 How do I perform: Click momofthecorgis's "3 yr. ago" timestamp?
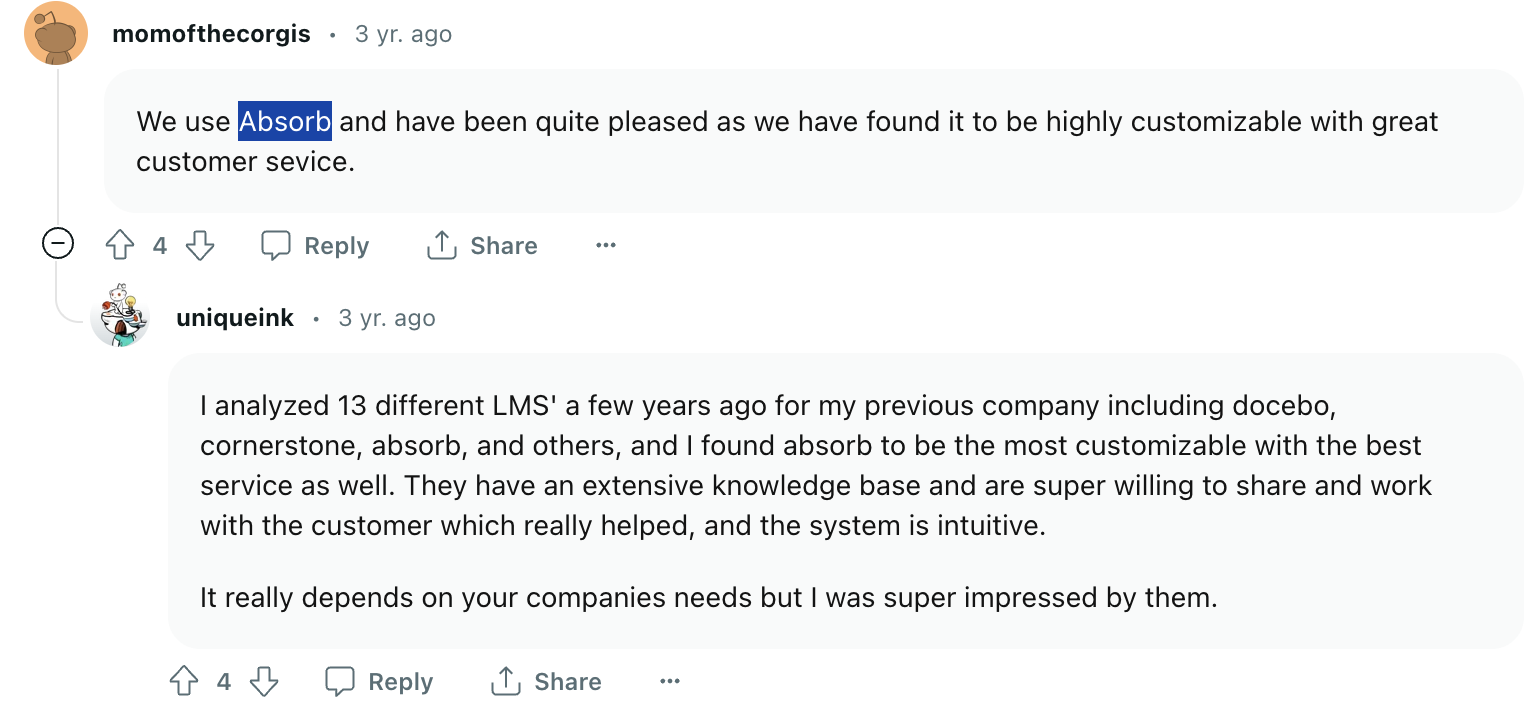point(403,34)
